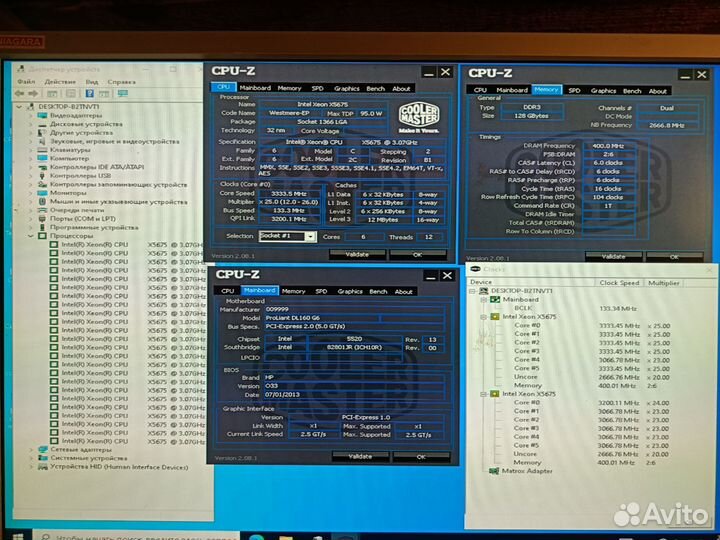Click the scan hardware monitor icon in toolbar
Viewport: 720px width, 540px height.
pos(122,94)
